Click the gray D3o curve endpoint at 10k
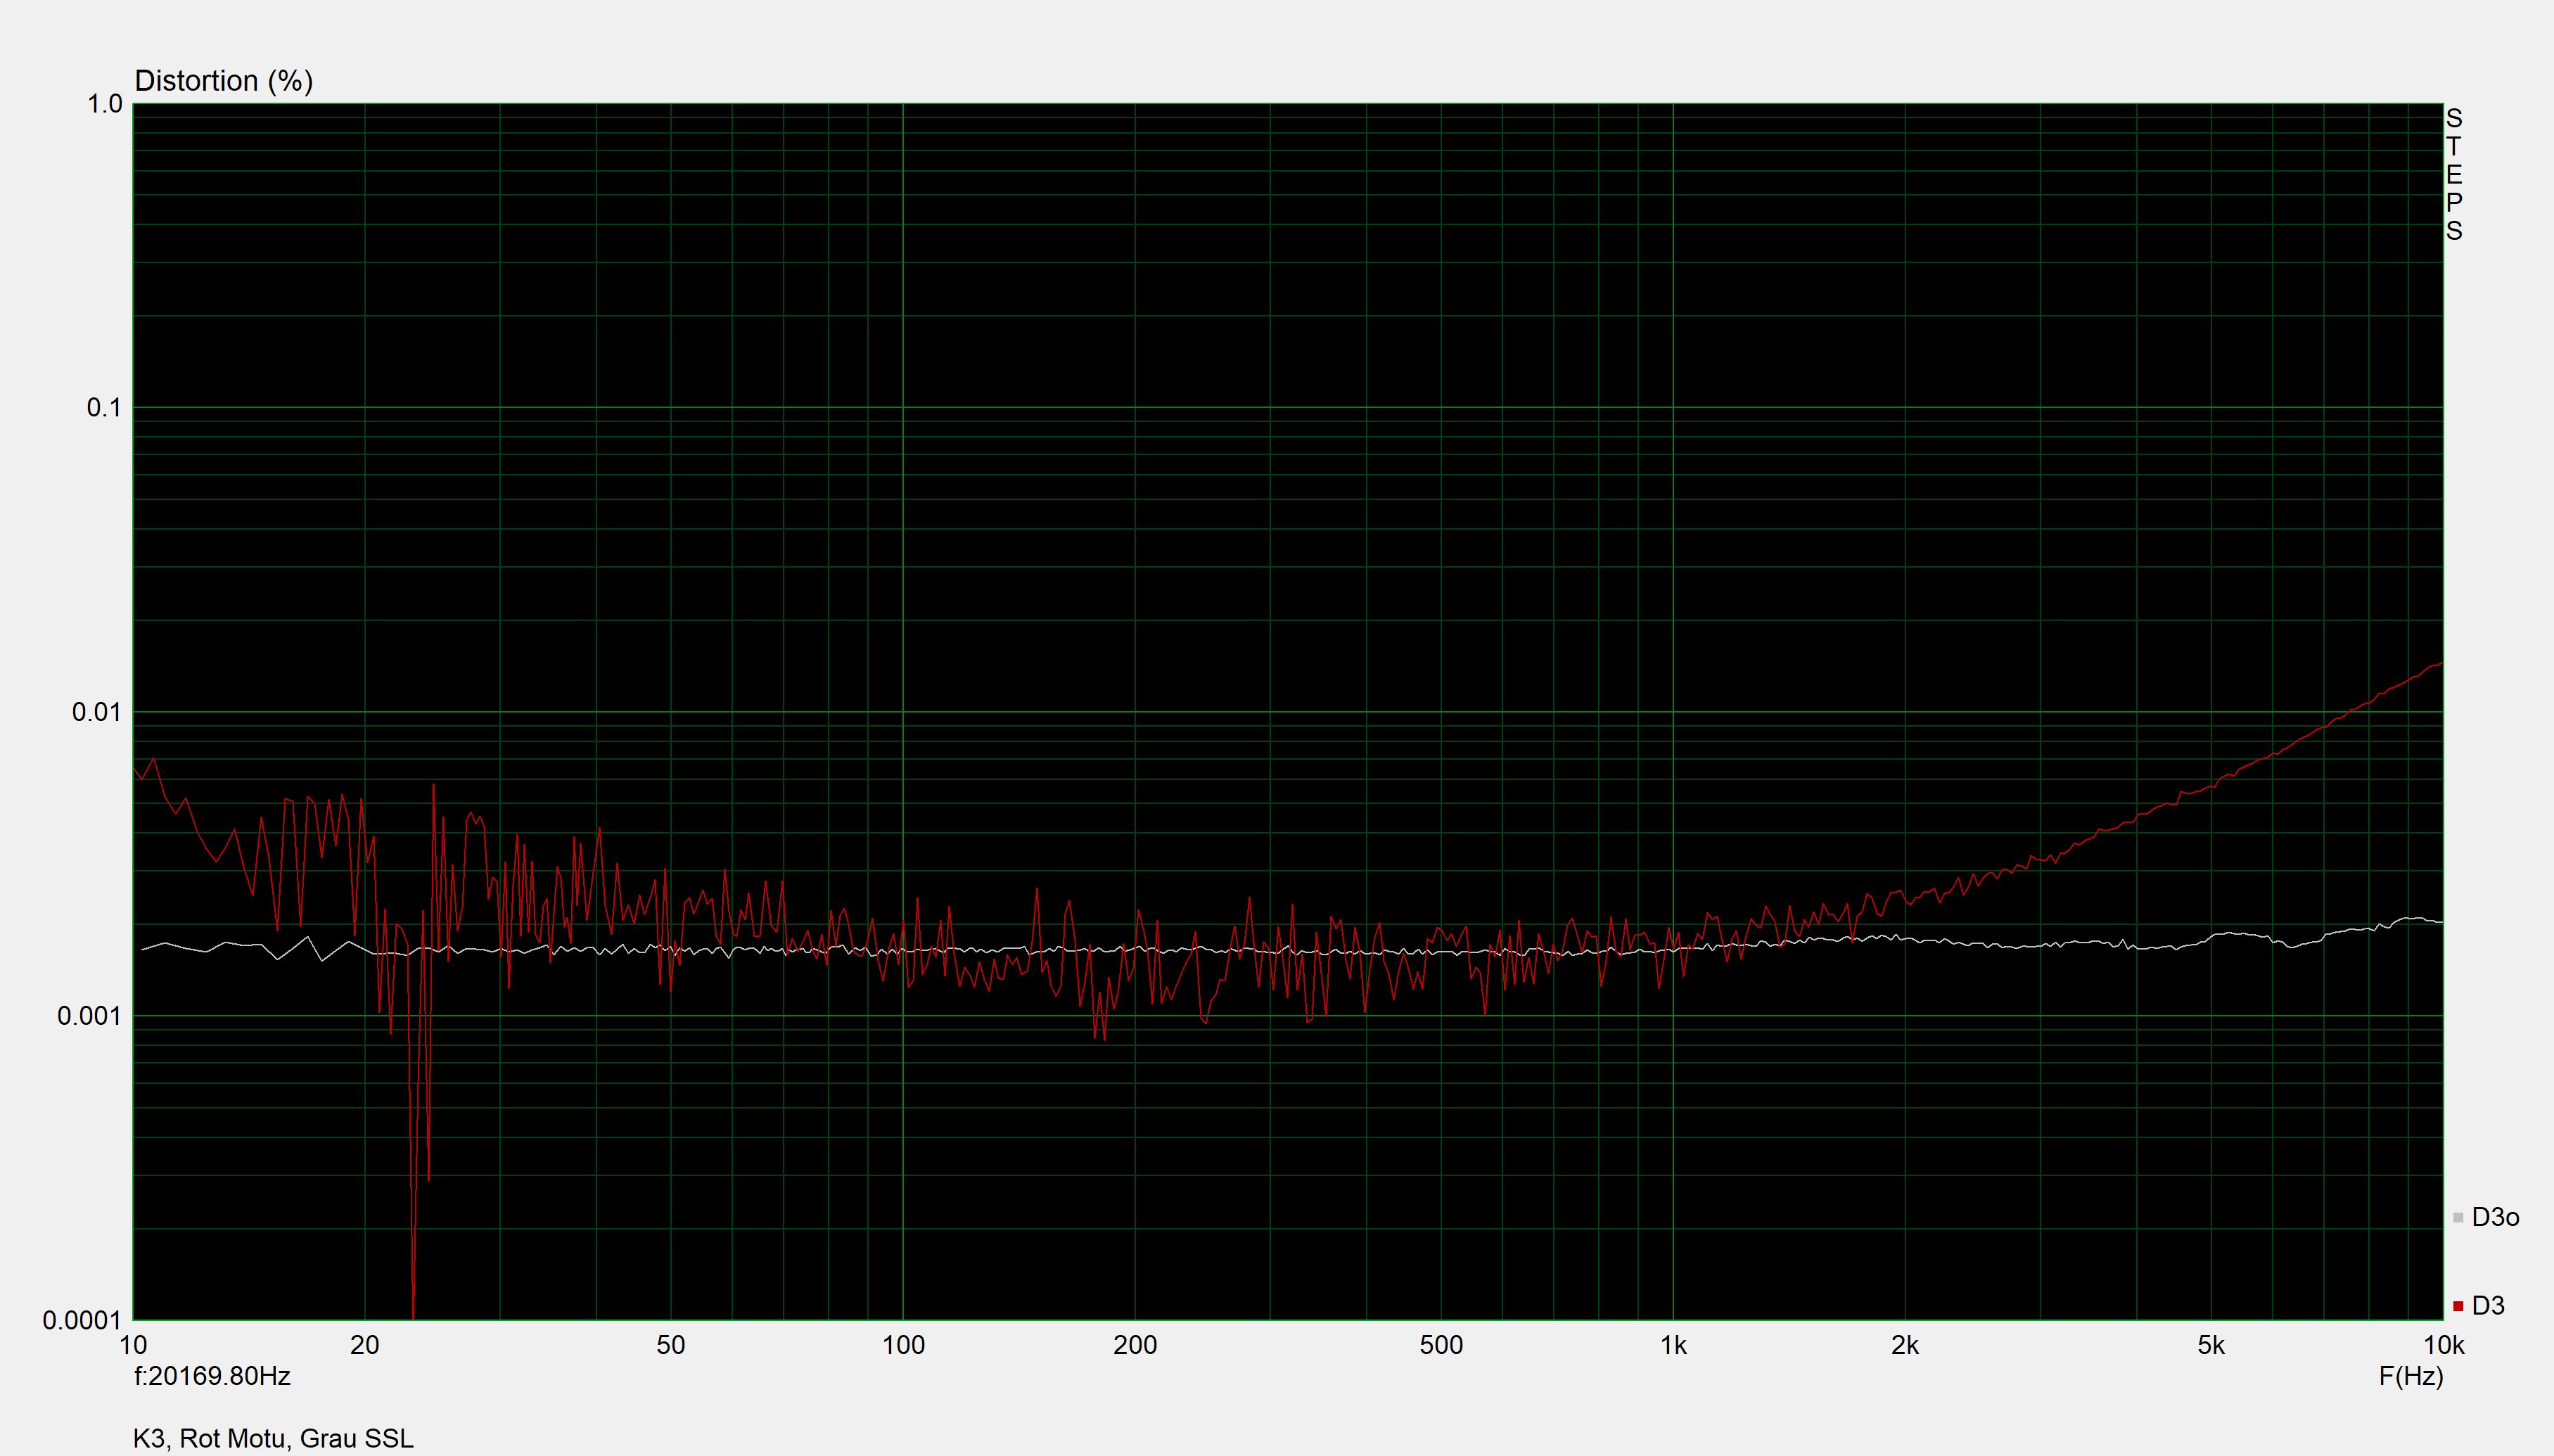This screenshot has width=2554, height=1456. [2441, 921]
